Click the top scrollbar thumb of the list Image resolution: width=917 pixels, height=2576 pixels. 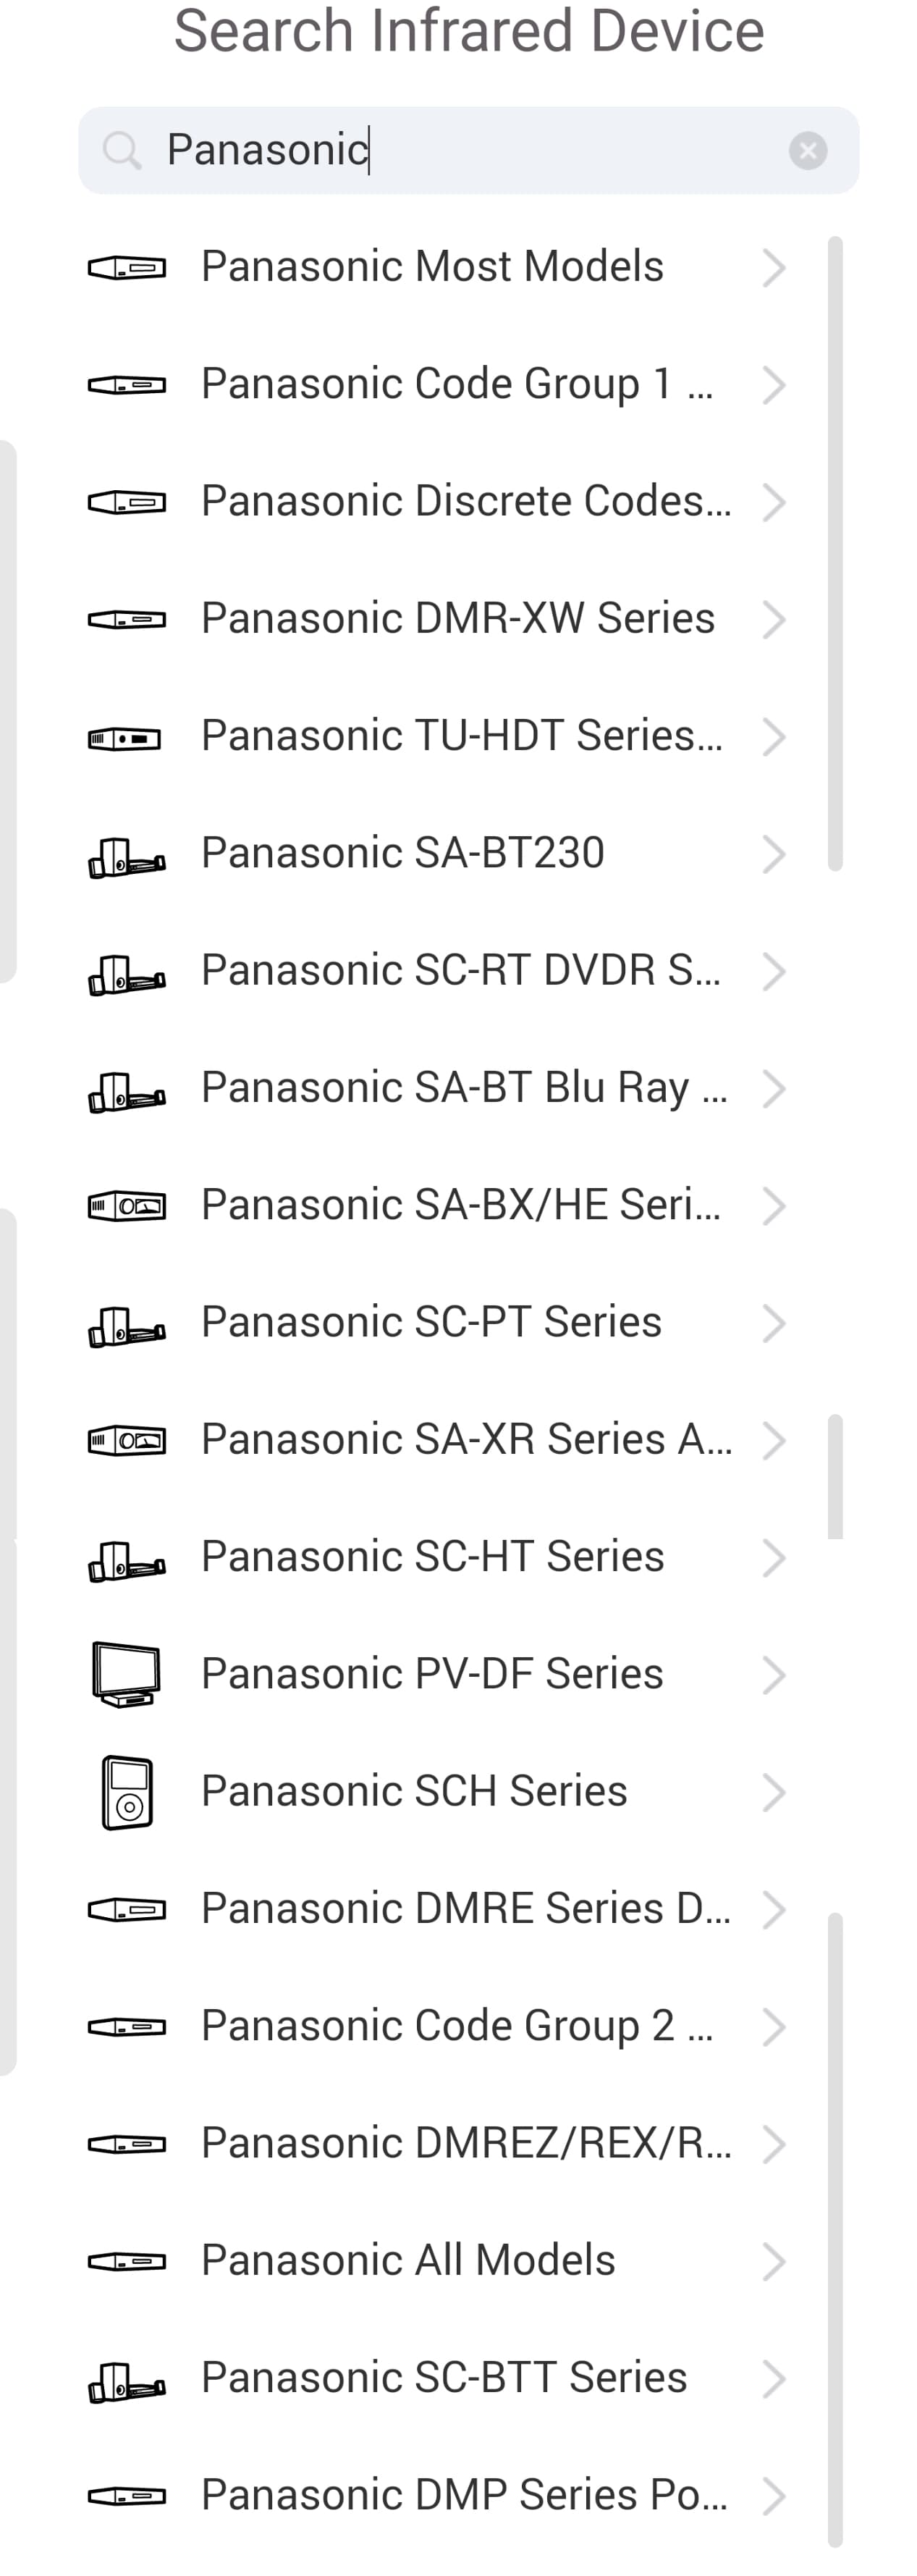(x=835, y=553)
